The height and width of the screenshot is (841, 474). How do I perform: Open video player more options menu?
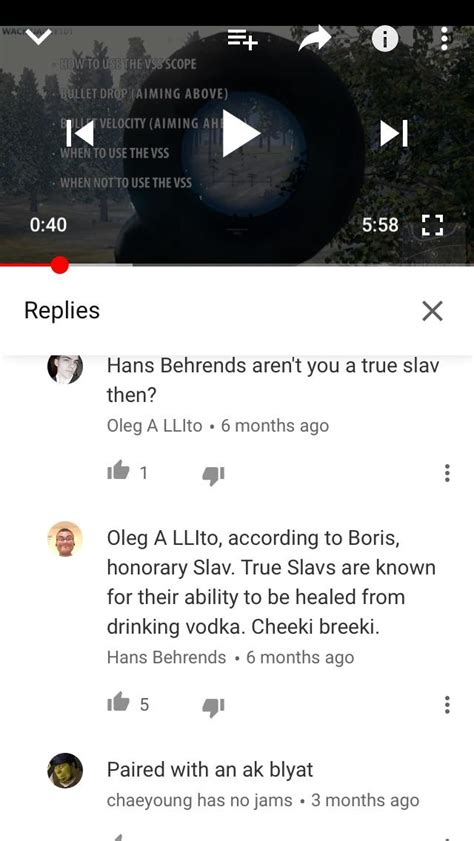tap(444, 39)
